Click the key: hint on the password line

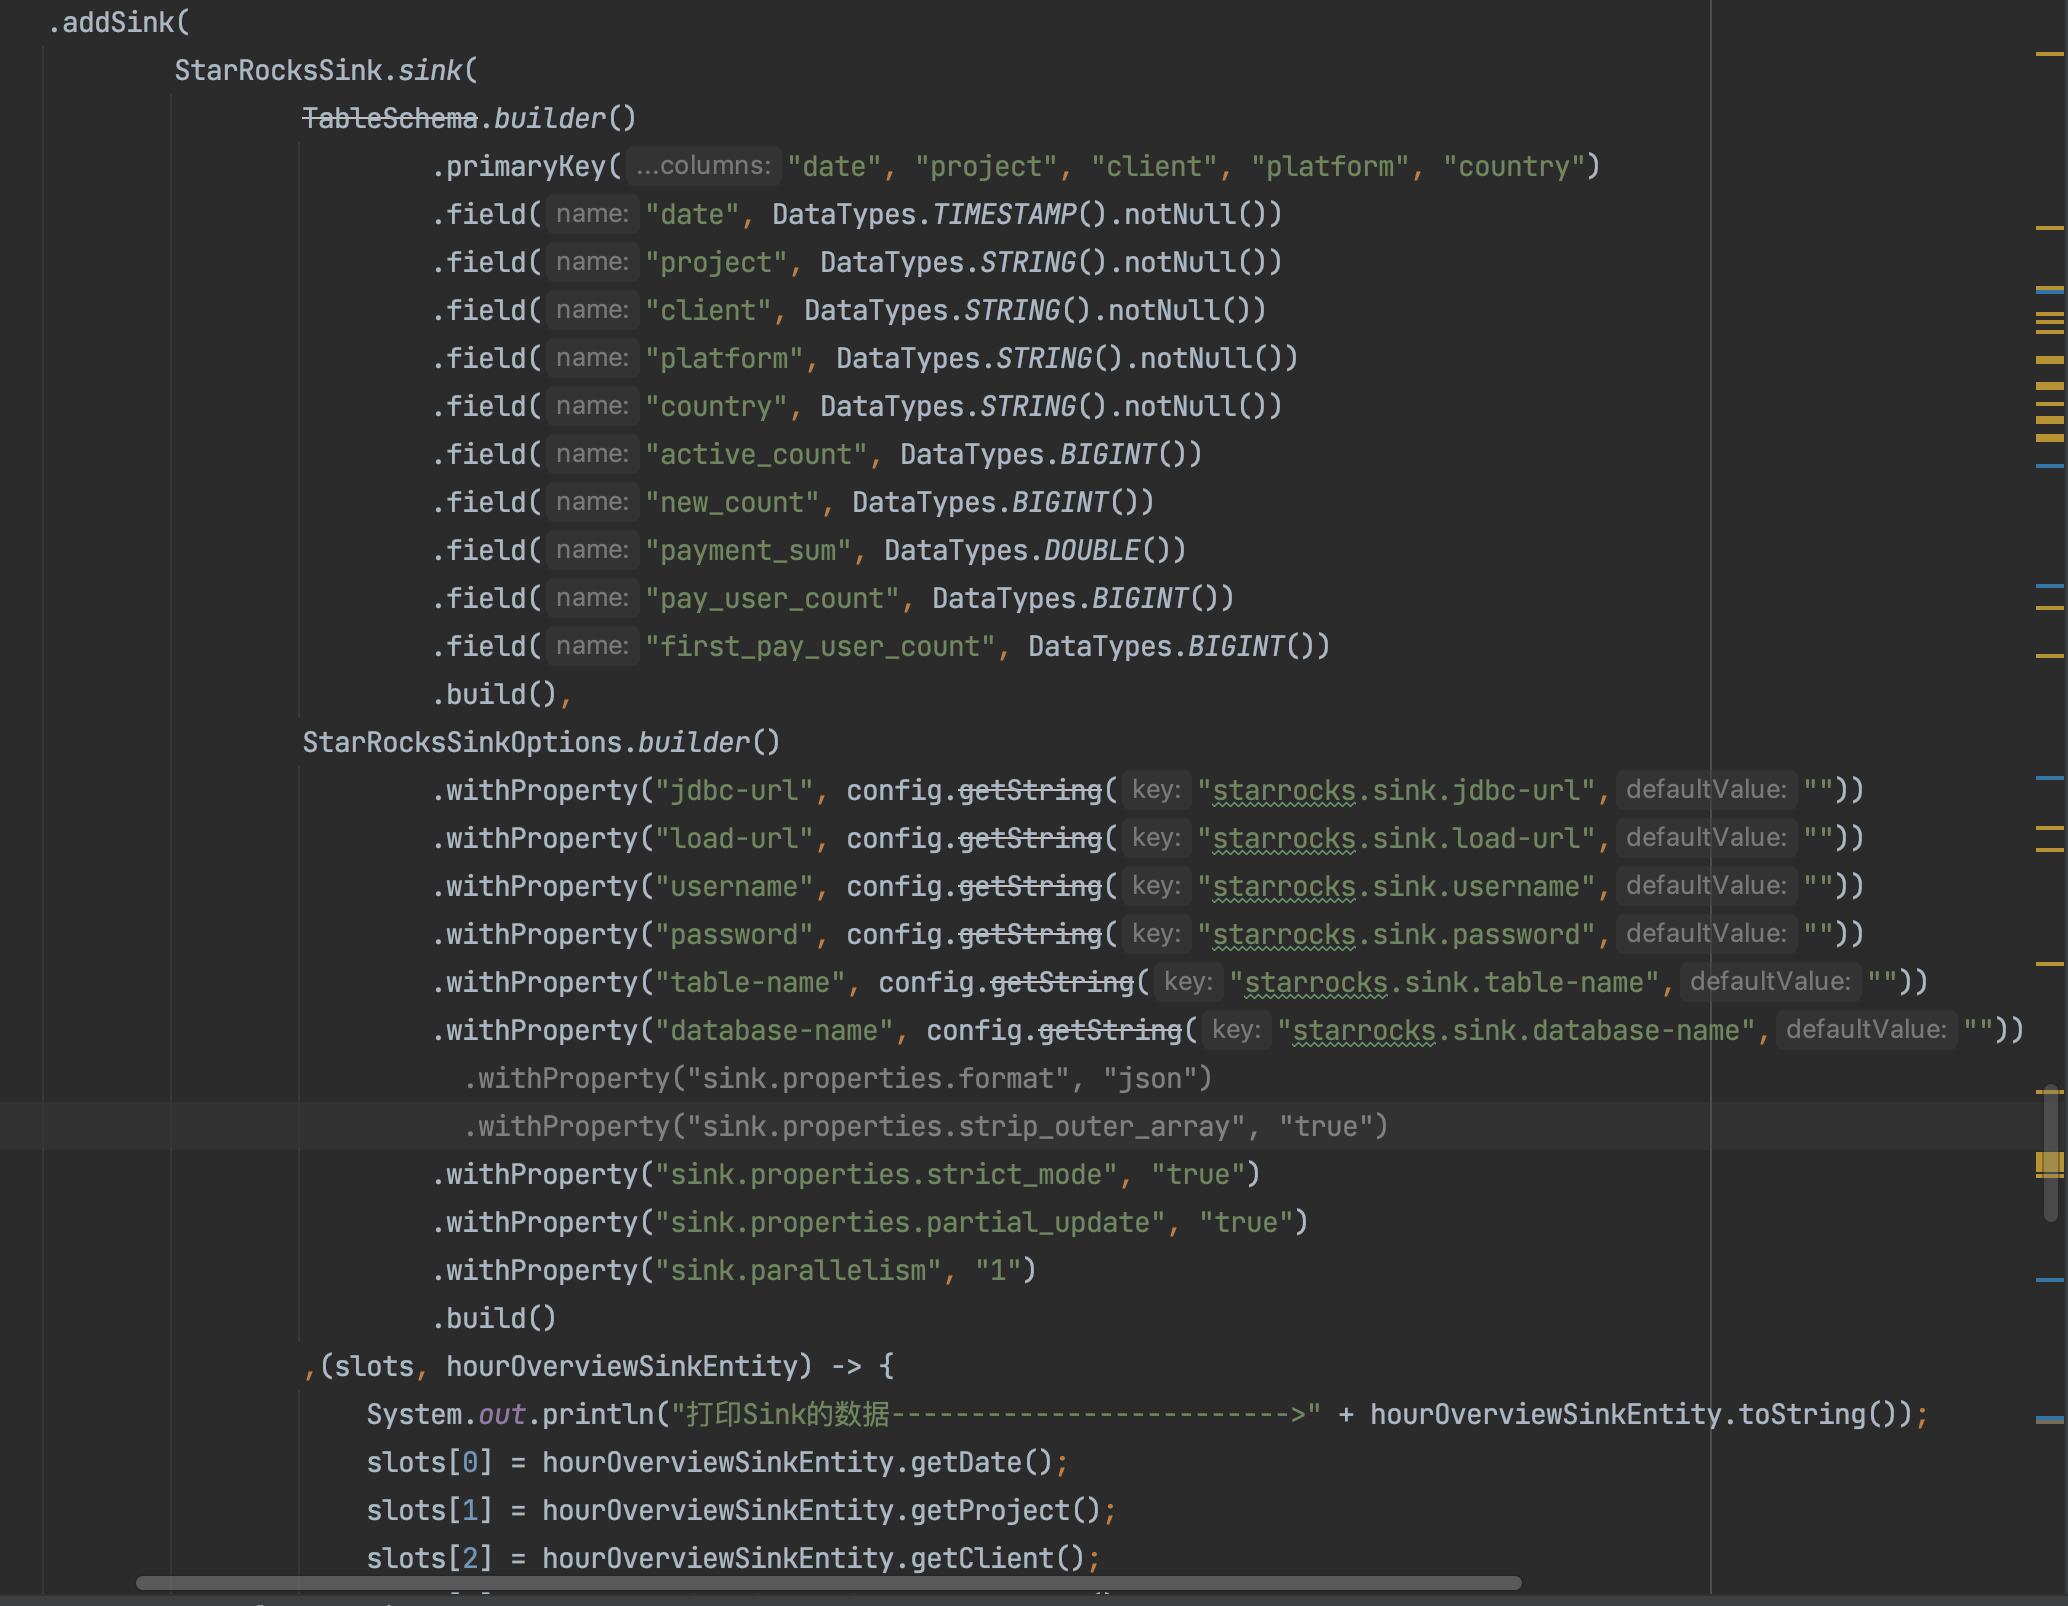point(1156,934)
